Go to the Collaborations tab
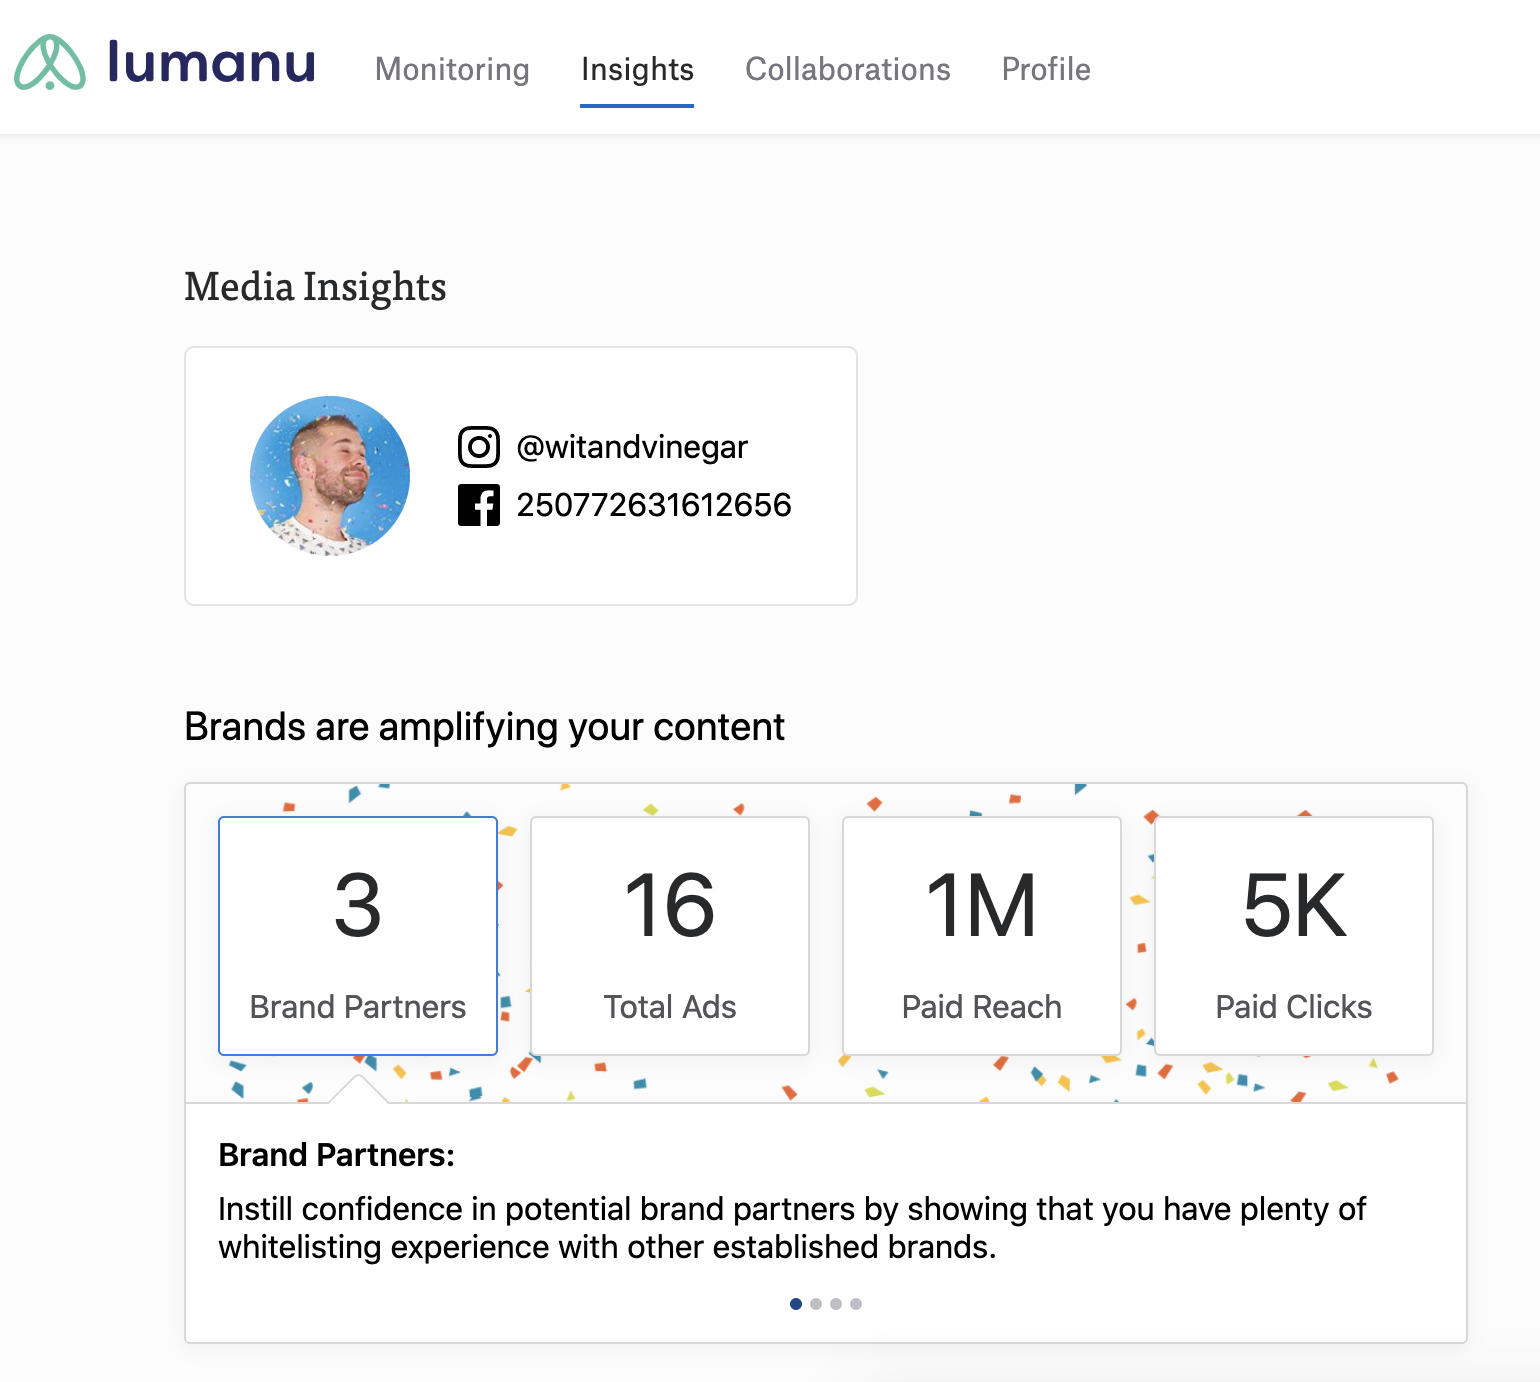This screenshot has height=1382, width=1540. [848, 69]
